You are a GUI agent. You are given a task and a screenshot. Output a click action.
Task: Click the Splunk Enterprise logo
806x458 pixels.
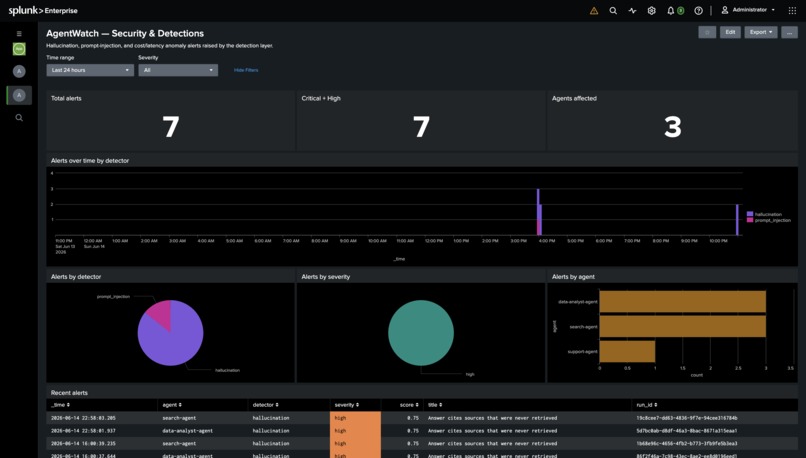point(43,10)
